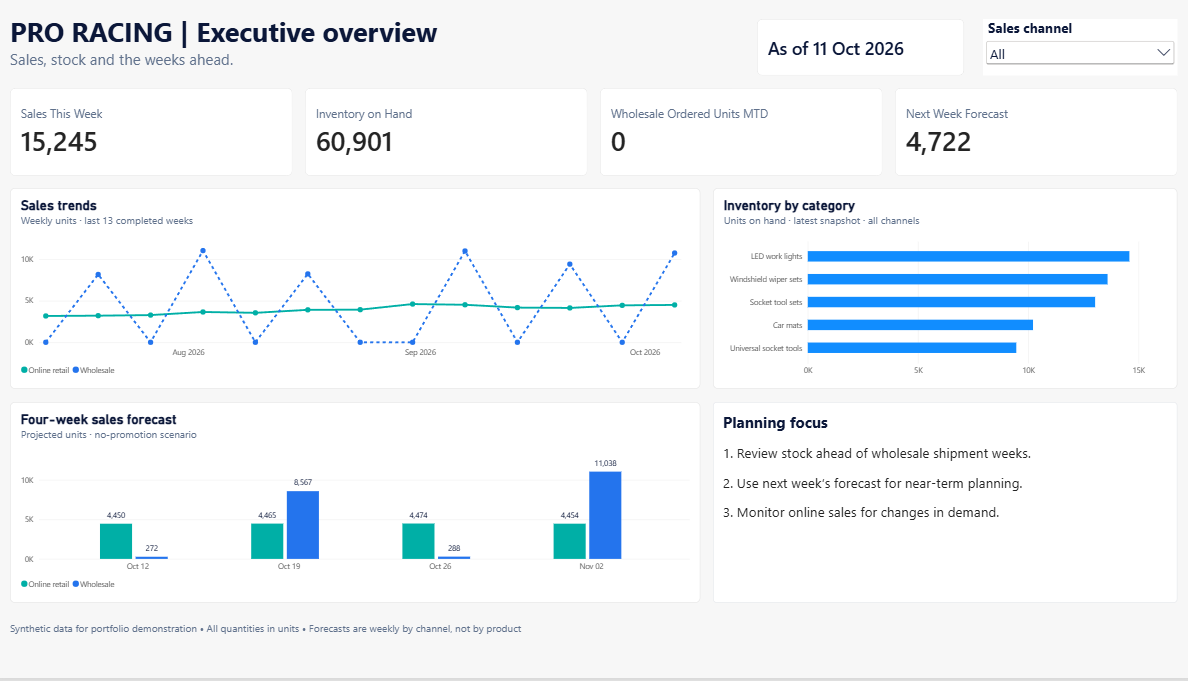Click the 11,038 wholesale bar for Nov 02
This screenshot has height=681, width=1188.
pyautogui.click(x=605, y=515)
